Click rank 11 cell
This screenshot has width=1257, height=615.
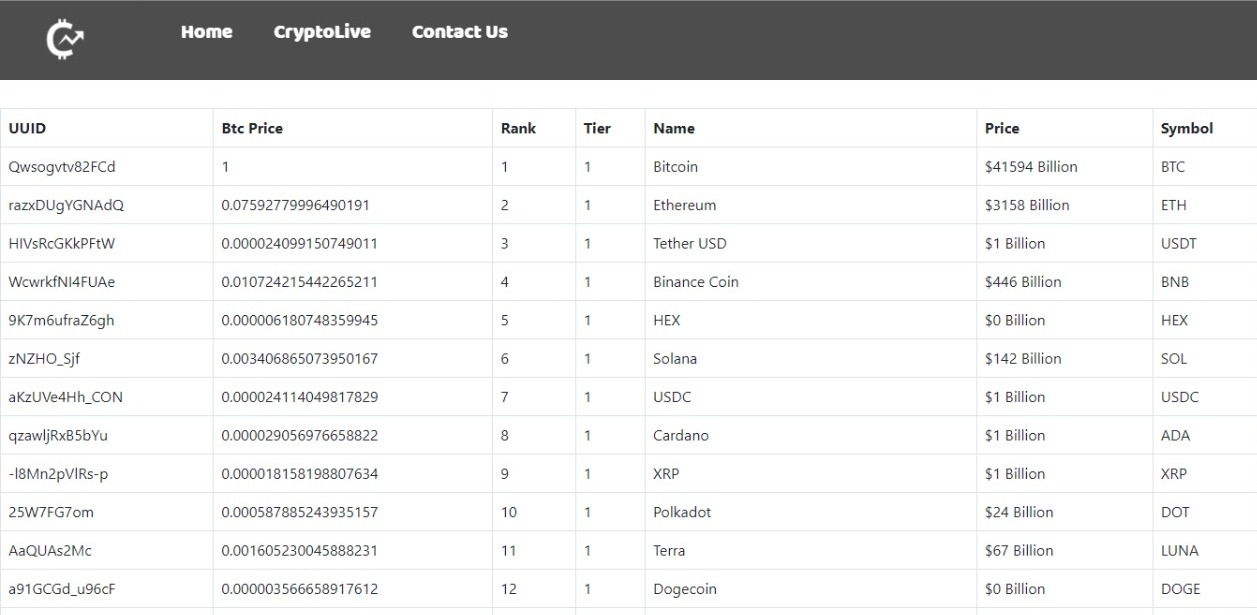pos(534,550)
